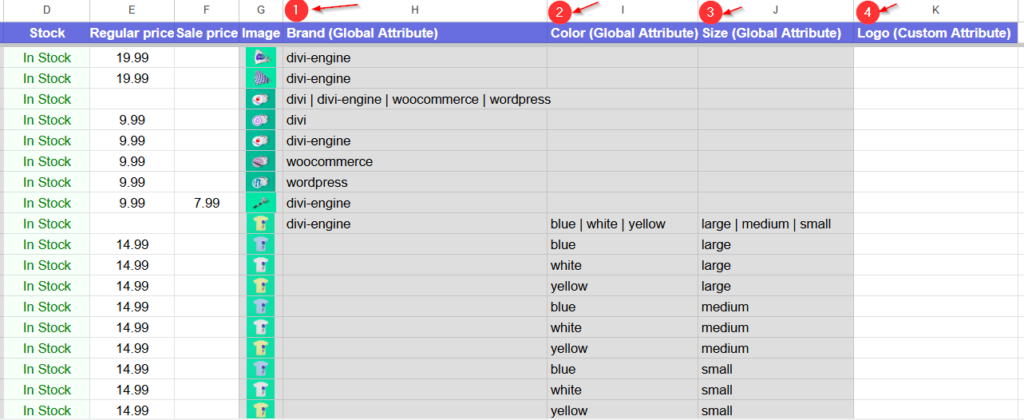Image resolution: width=1024 pixels, height=420 pixels.
Task: Open product image thumbnail in wordpress row
Action: point(261,182)
